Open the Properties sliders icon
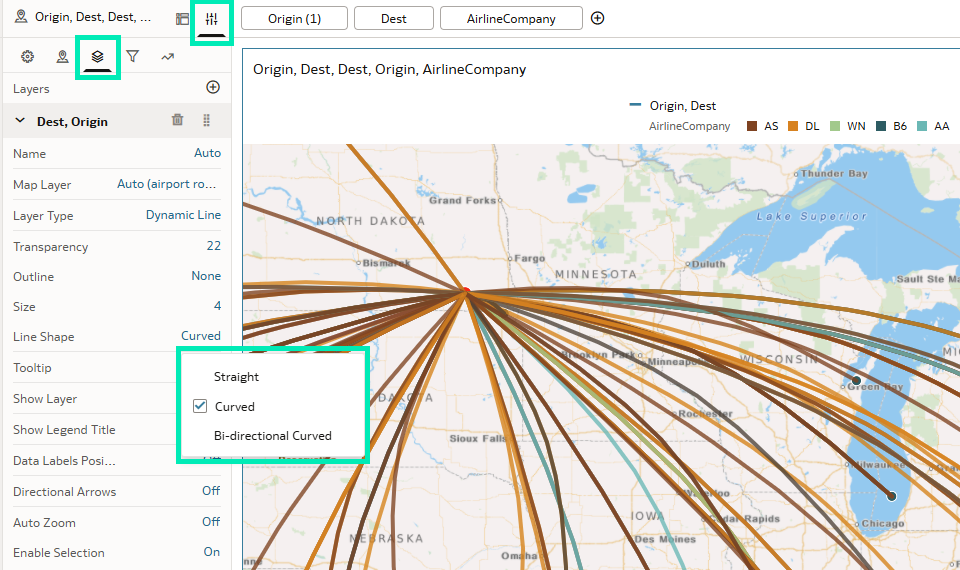 [x=211, y=20]
